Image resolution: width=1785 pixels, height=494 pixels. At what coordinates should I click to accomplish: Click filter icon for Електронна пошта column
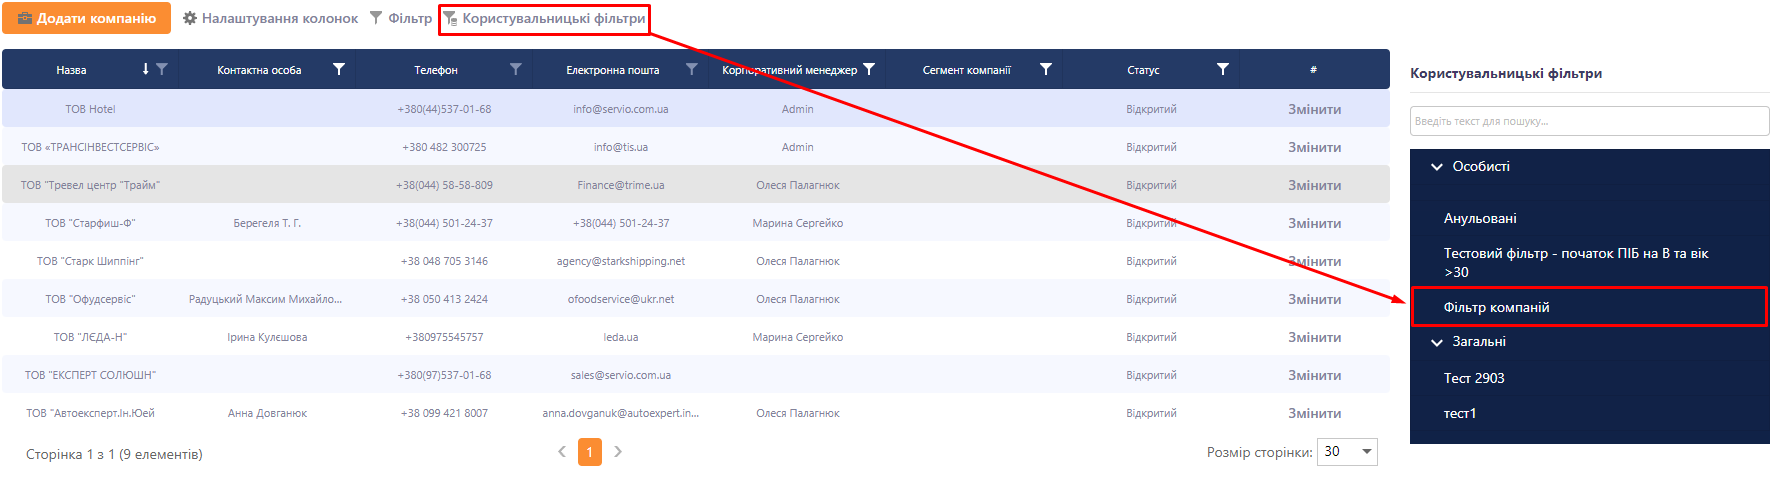[x=691, y=69]
